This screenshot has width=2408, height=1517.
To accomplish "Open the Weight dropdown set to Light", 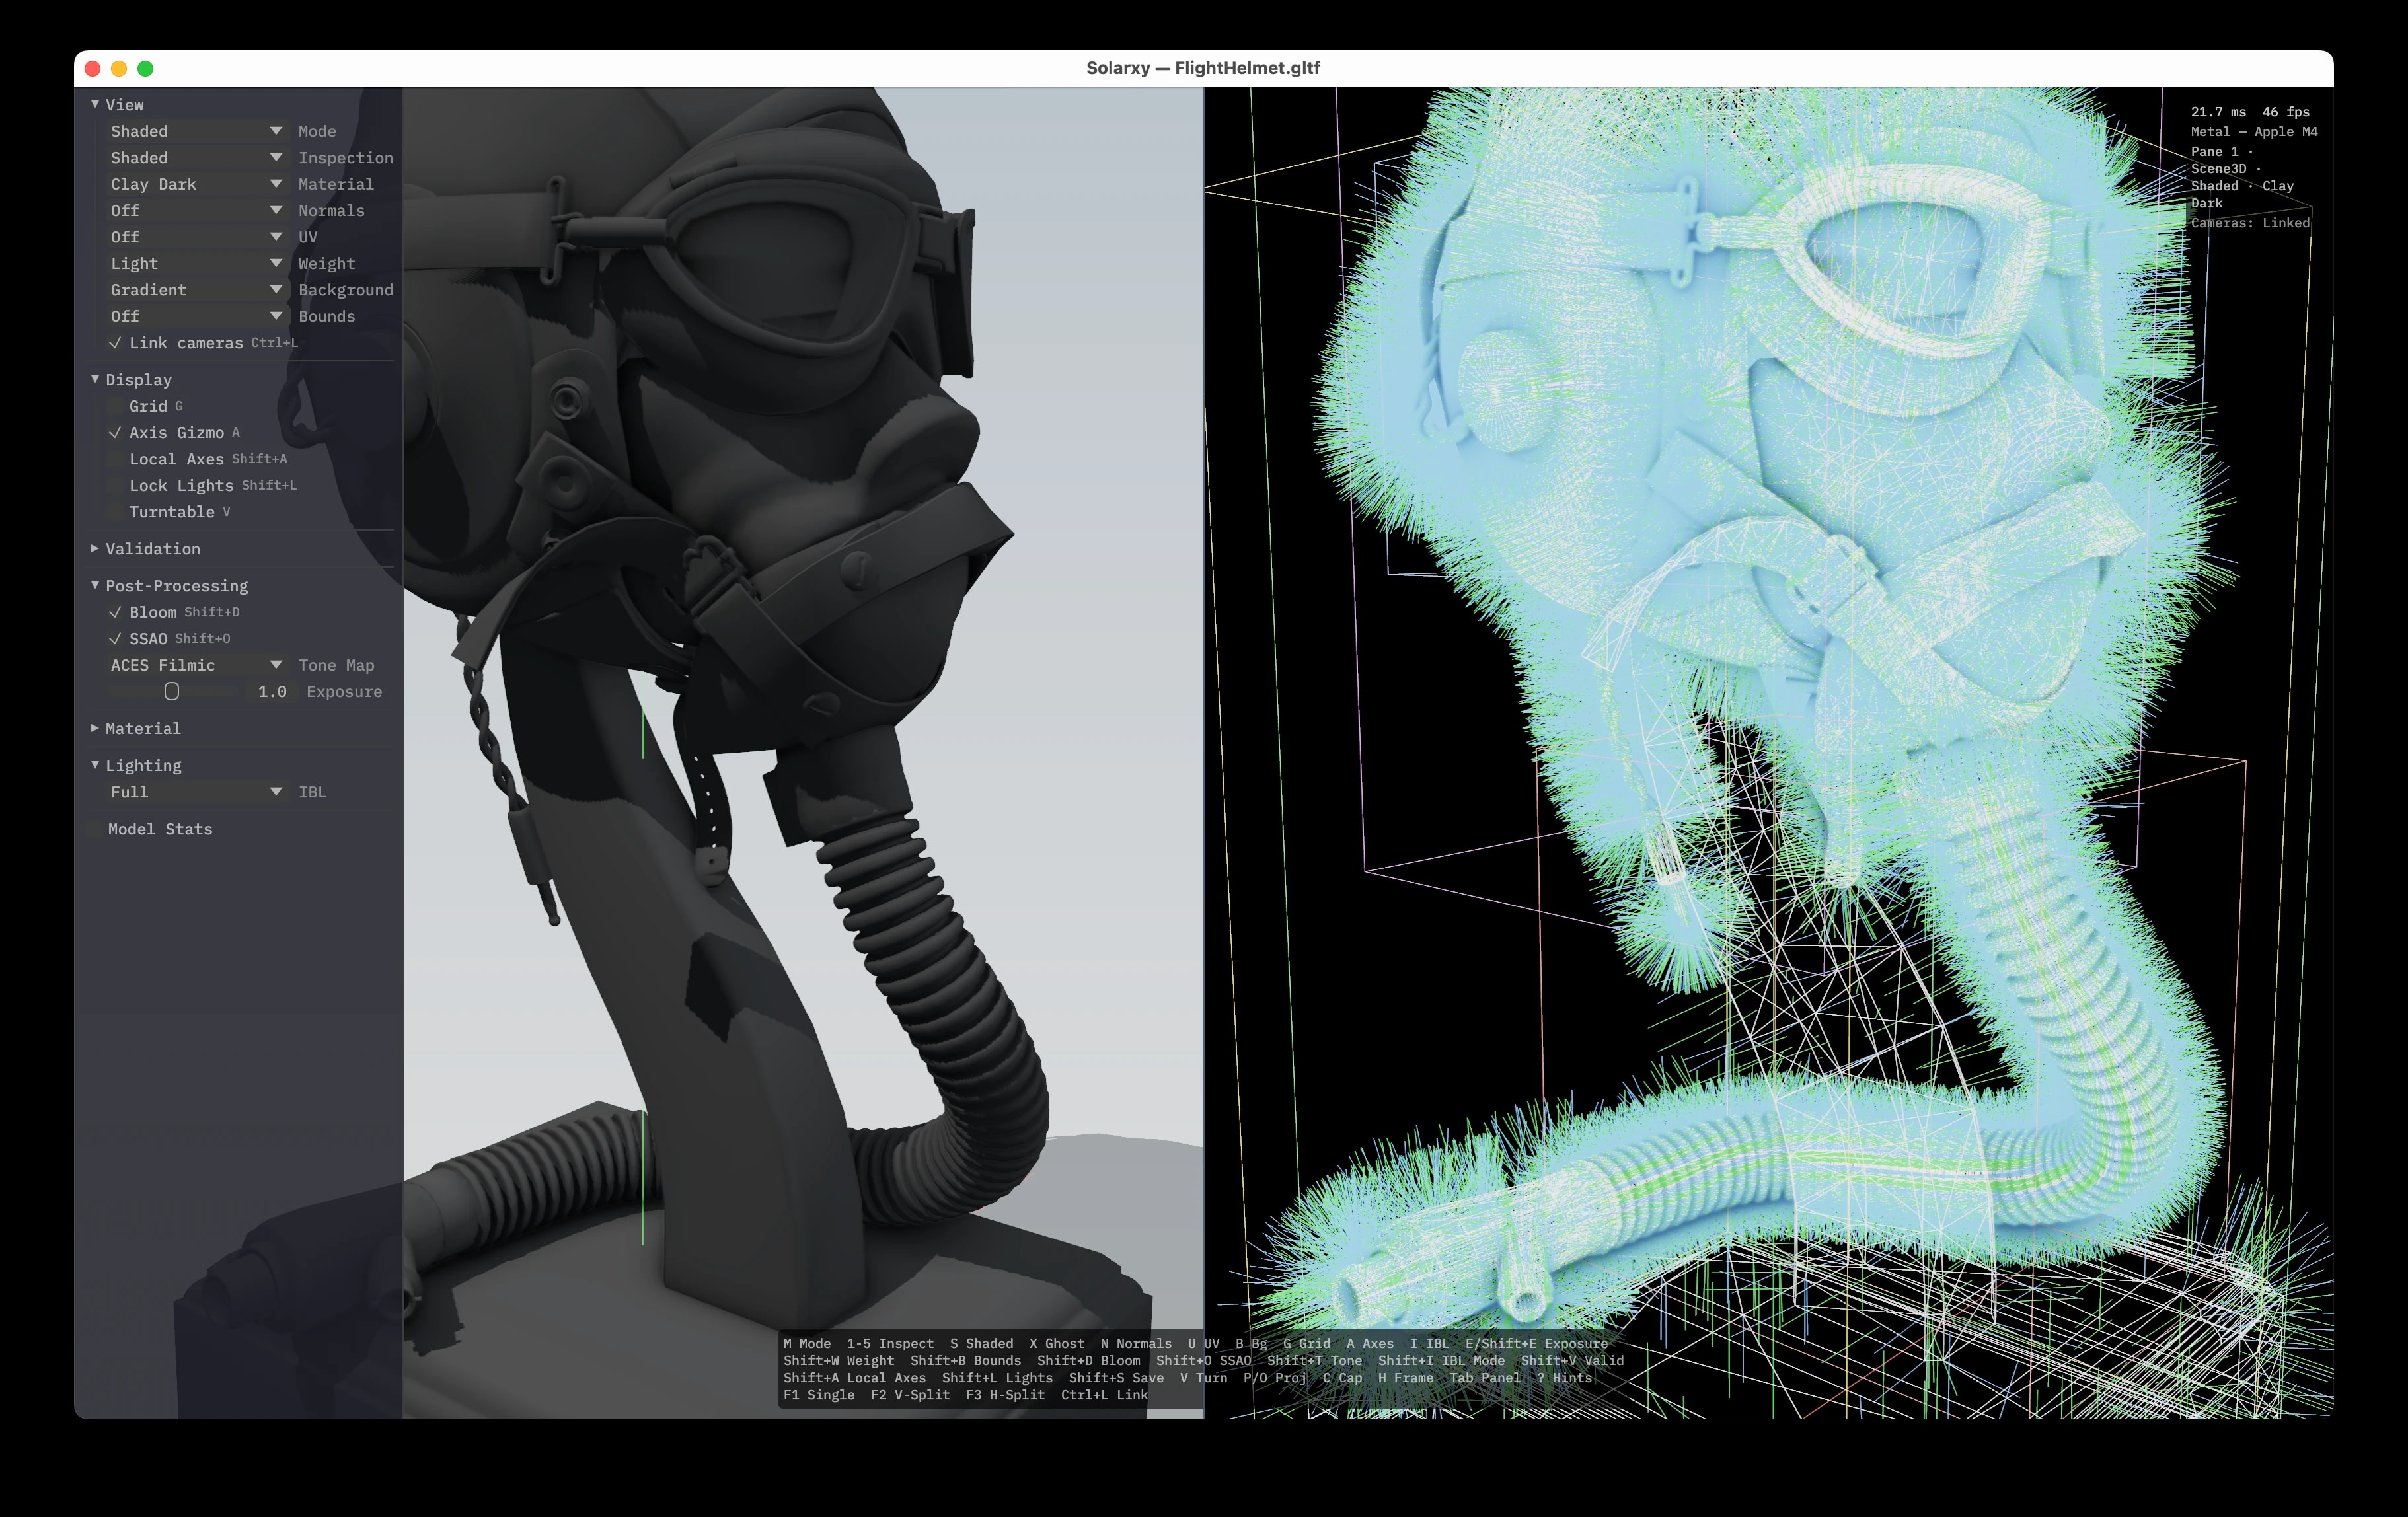I will [x=197, y=263].
